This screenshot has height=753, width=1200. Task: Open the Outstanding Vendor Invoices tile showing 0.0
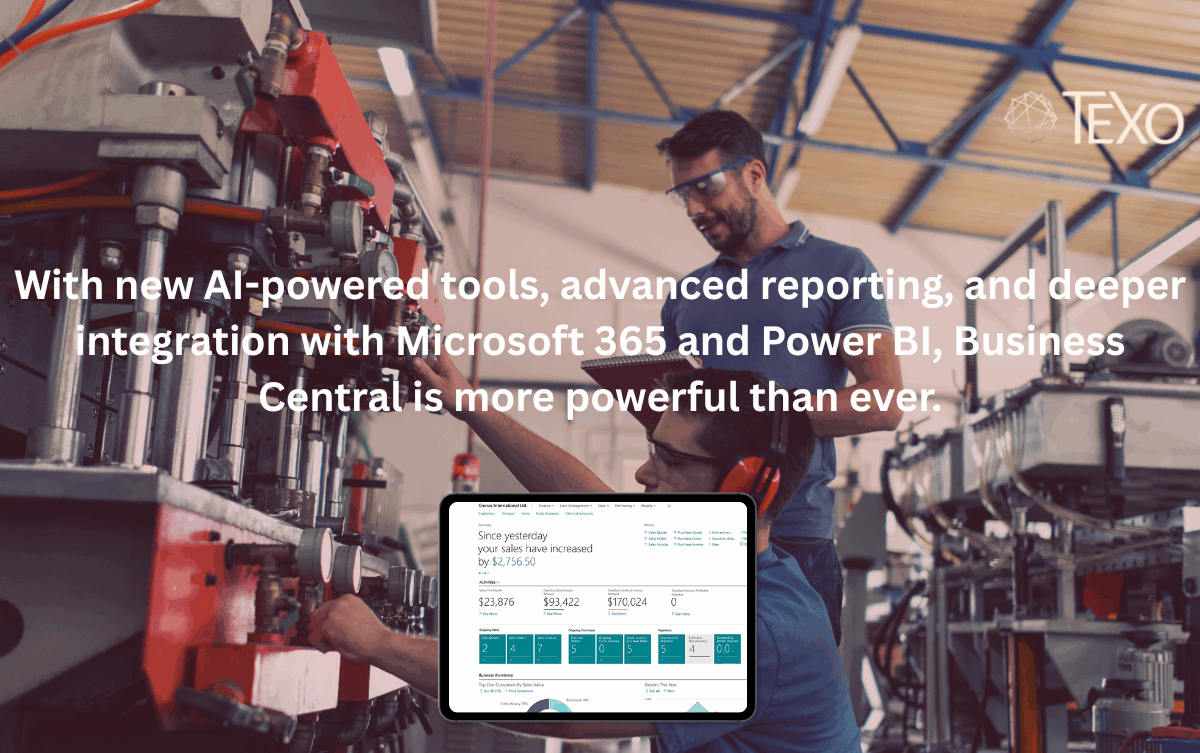coord(728,648)
